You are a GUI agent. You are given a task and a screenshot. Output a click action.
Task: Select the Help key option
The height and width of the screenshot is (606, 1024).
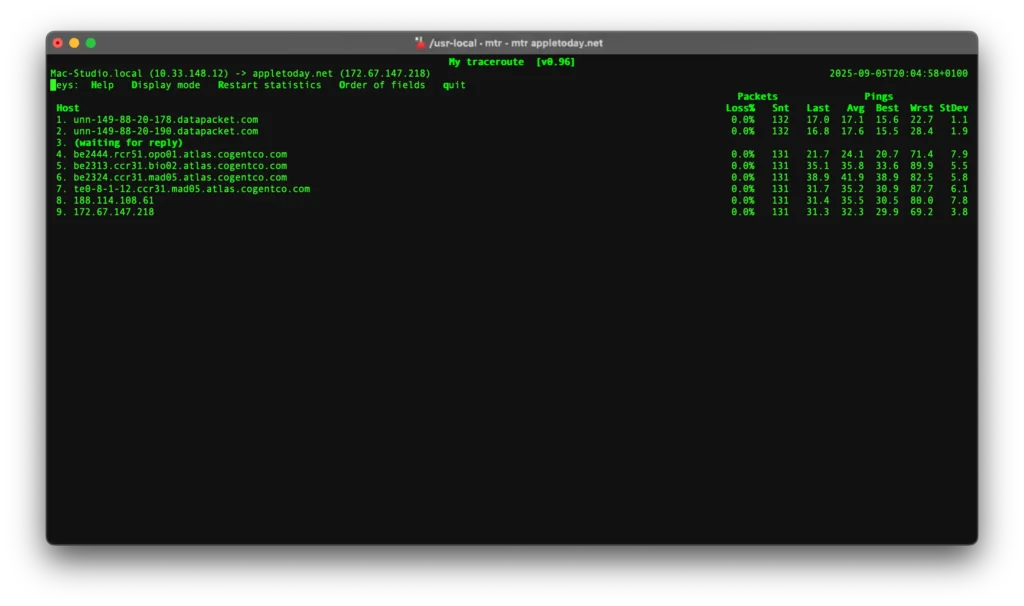point(102,85)
